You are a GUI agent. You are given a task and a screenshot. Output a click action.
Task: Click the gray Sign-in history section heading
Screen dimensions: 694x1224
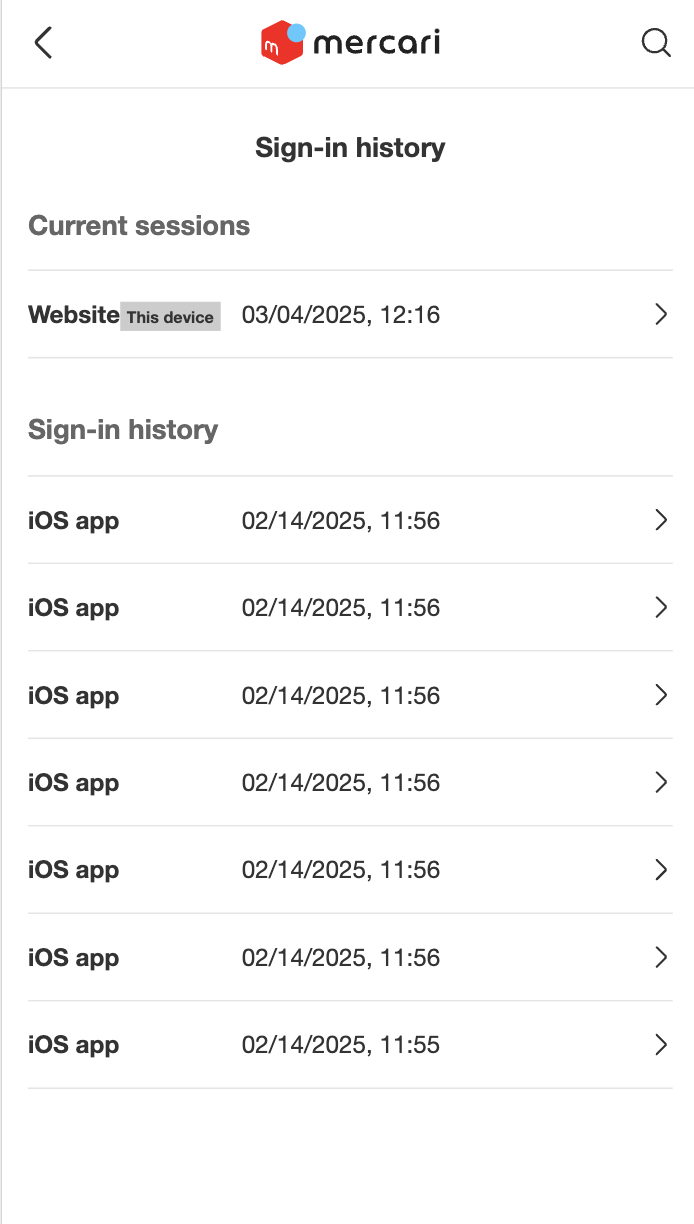123,430
